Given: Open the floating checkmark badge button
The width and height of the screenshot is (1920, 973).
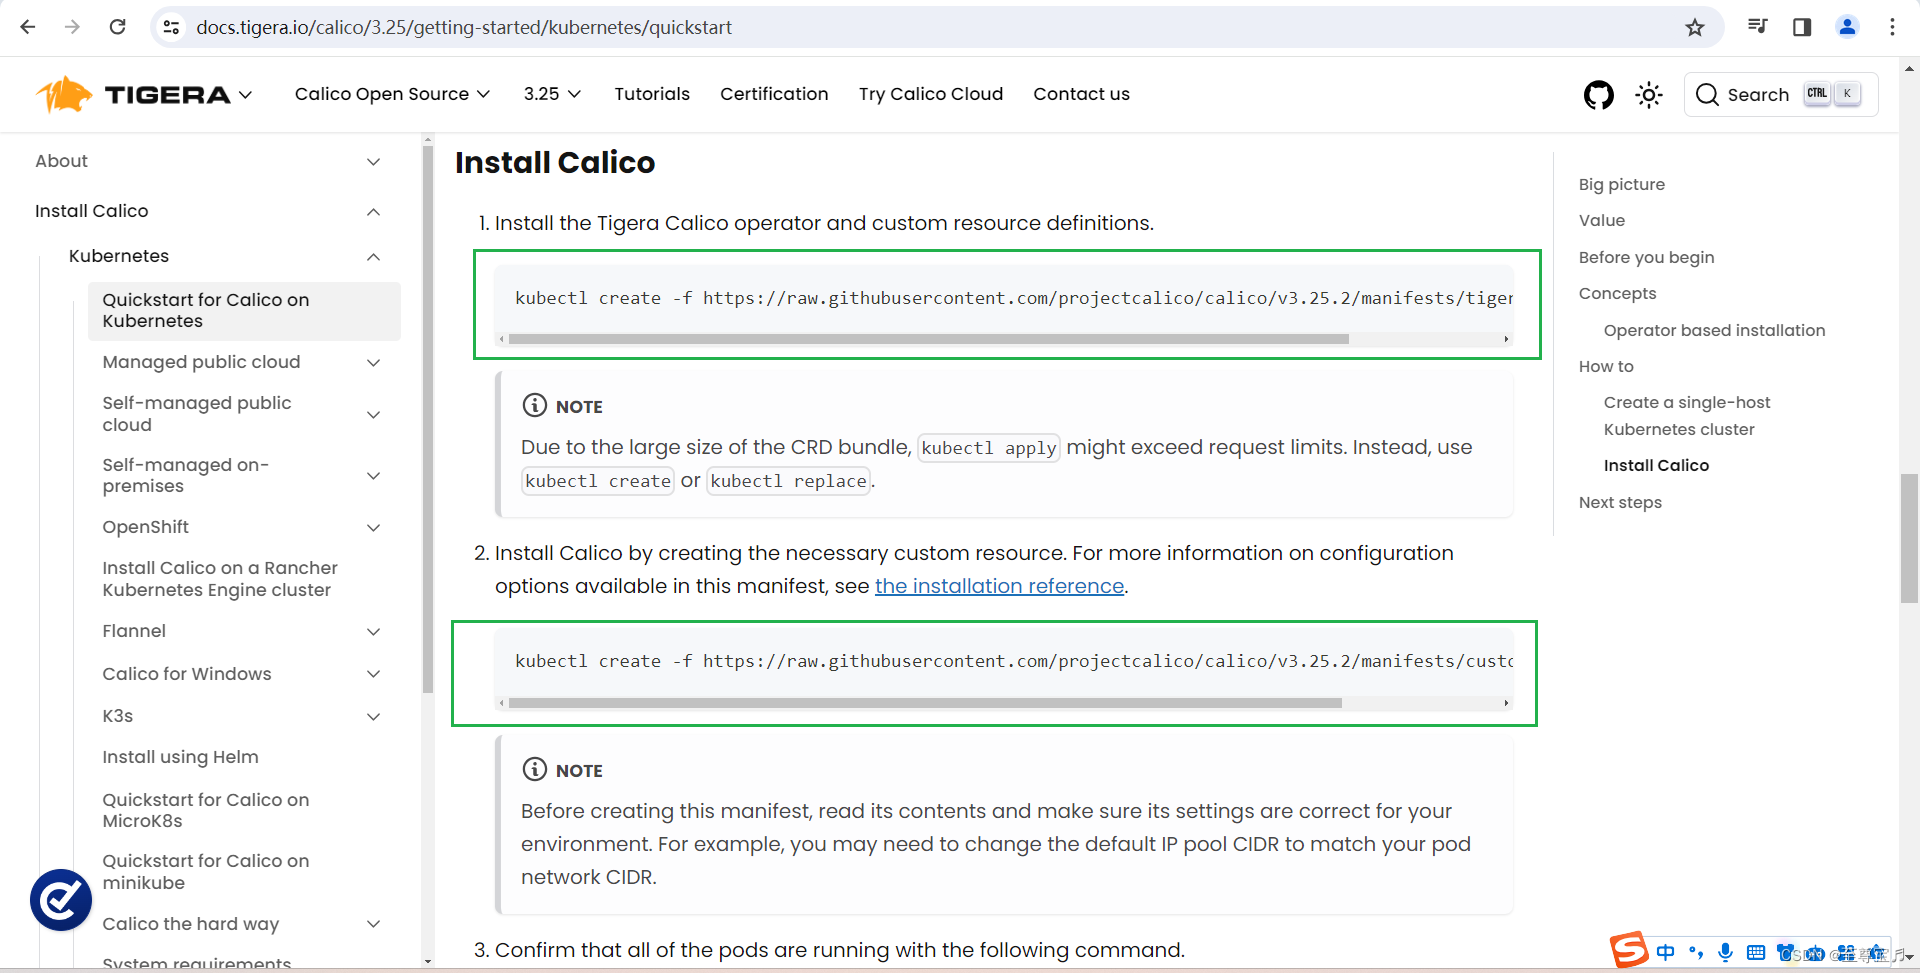Looking at the screenshot, I should click(61, 899).
